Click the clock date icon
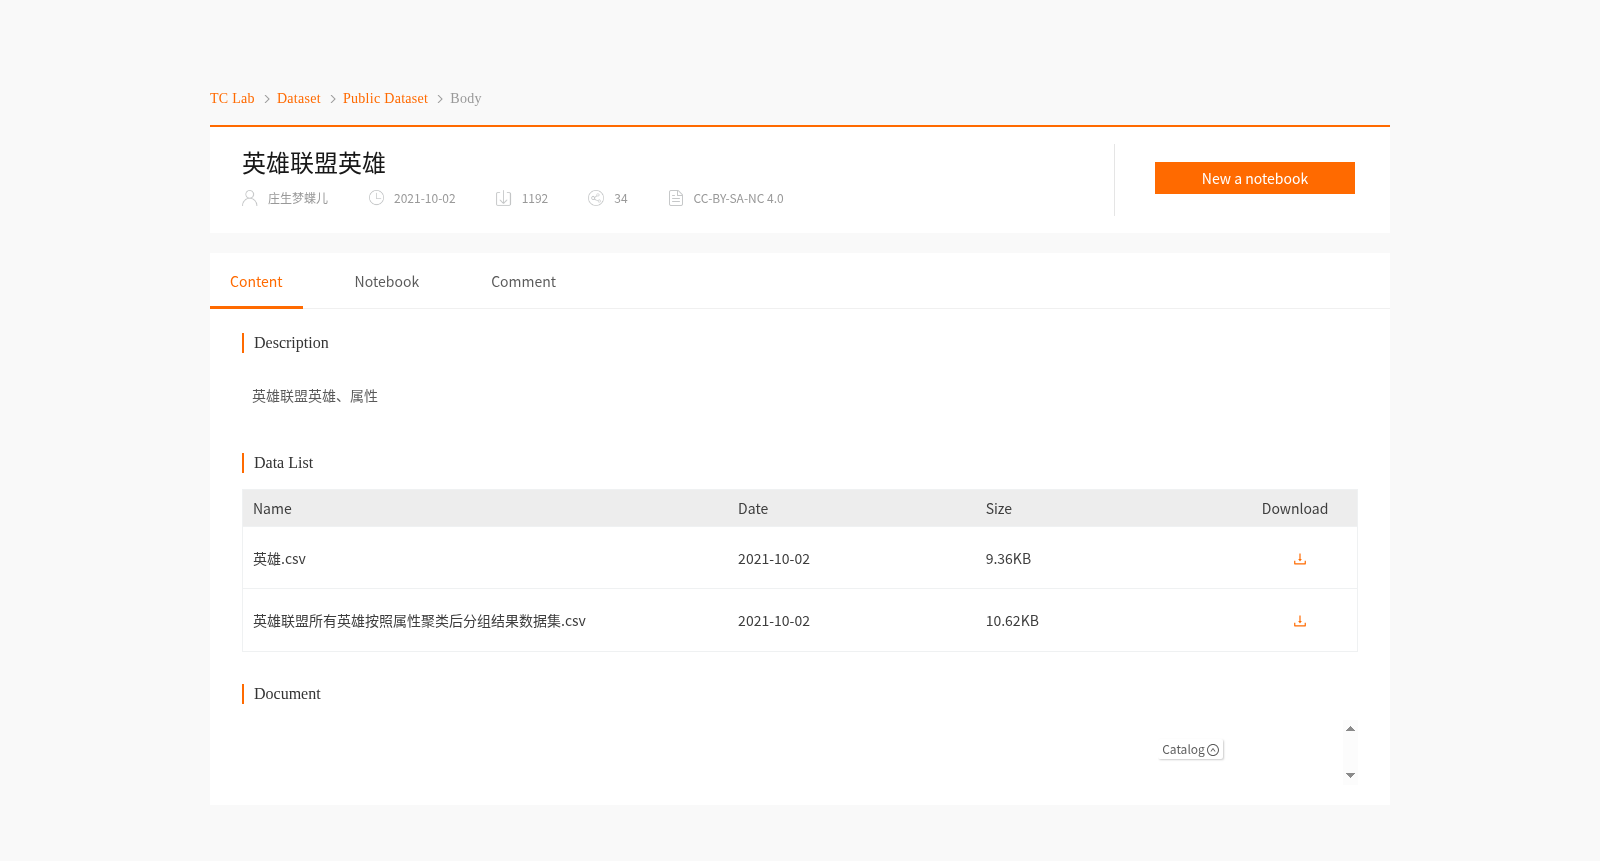 pyautogui.click(x=376, y=198)
